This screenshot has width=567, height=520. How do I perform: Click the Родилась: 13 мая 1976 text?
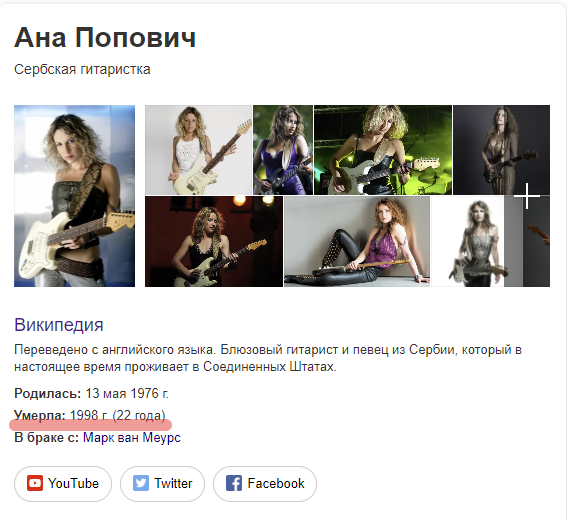point(91,393)
